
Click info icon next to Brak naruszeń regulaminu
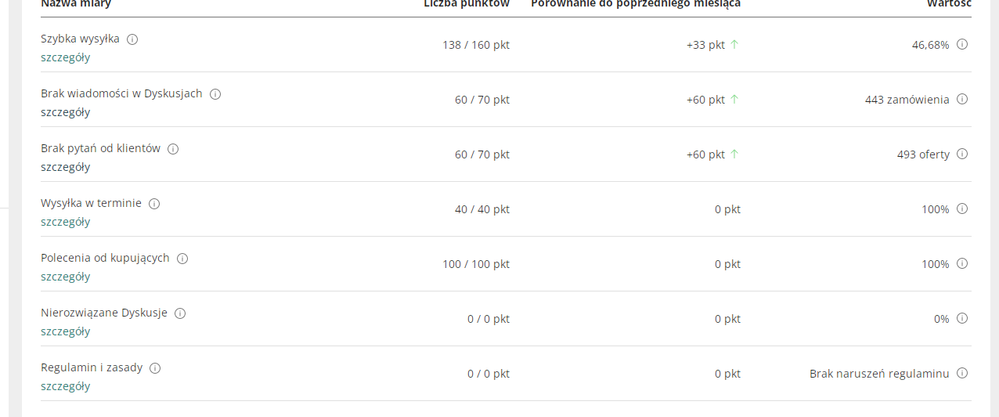coord(962,373)
